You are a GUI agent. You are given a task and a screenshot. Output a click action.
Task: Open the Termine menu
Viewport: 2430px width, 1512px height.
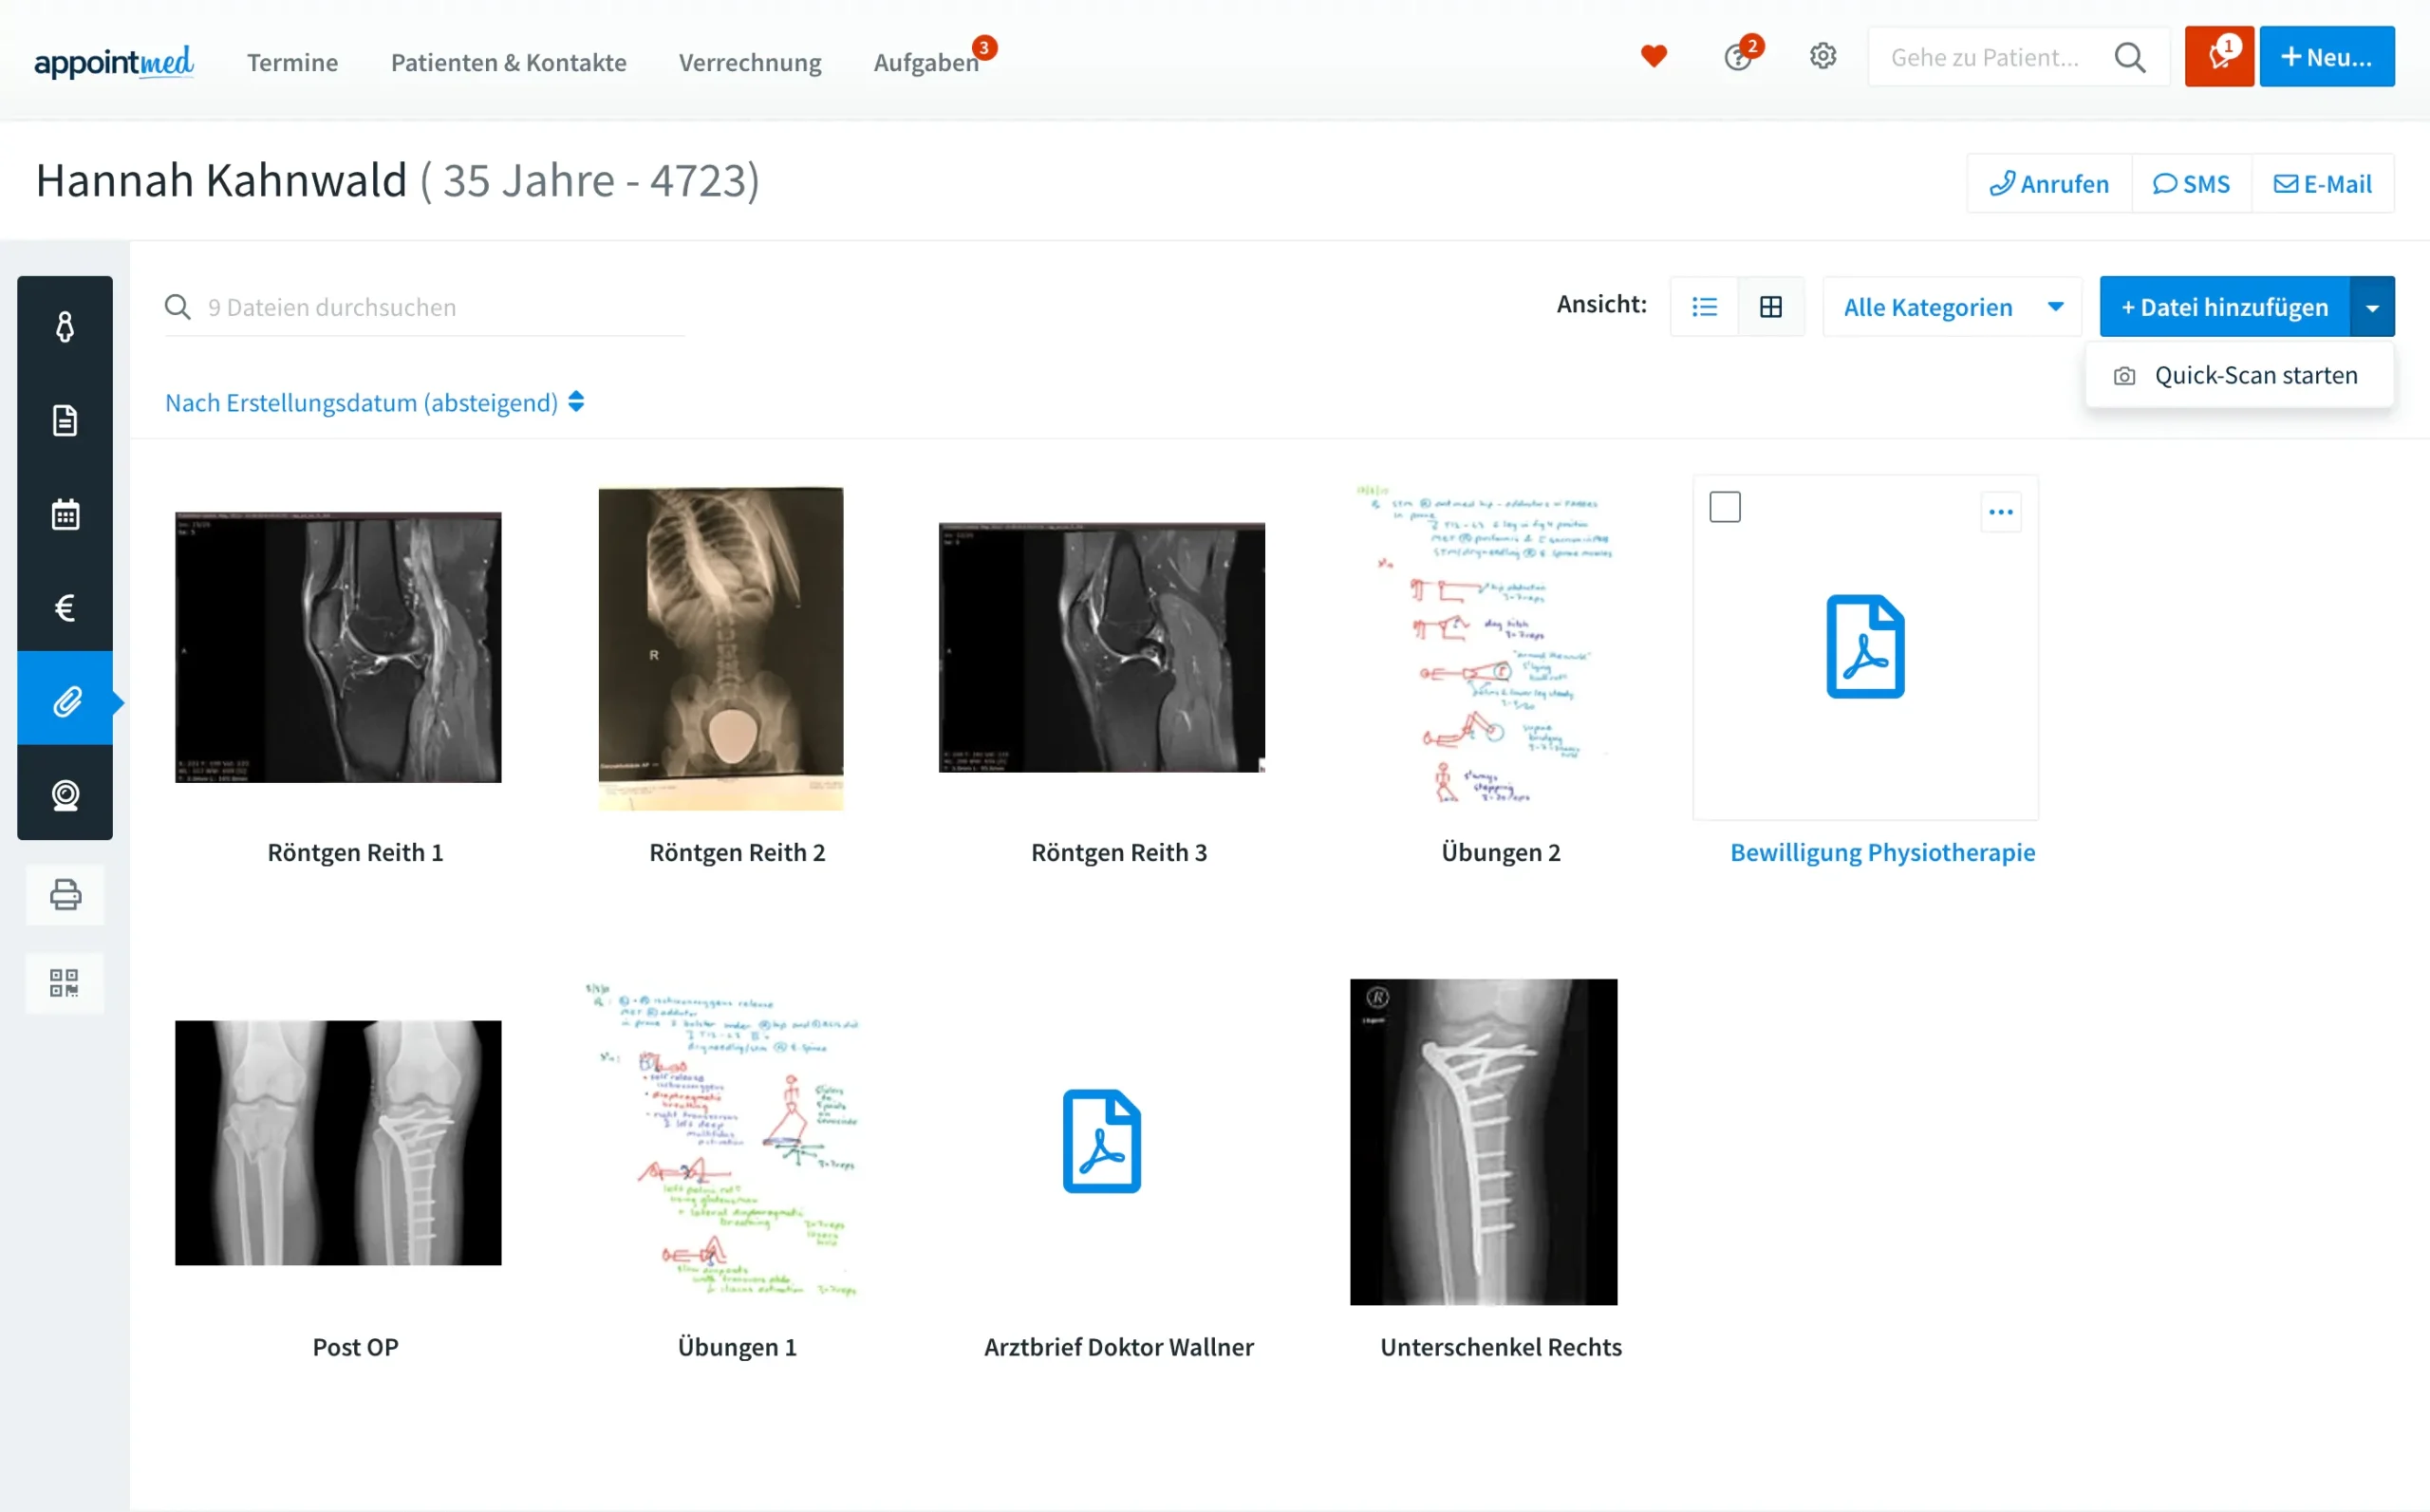tap(292, 62)
